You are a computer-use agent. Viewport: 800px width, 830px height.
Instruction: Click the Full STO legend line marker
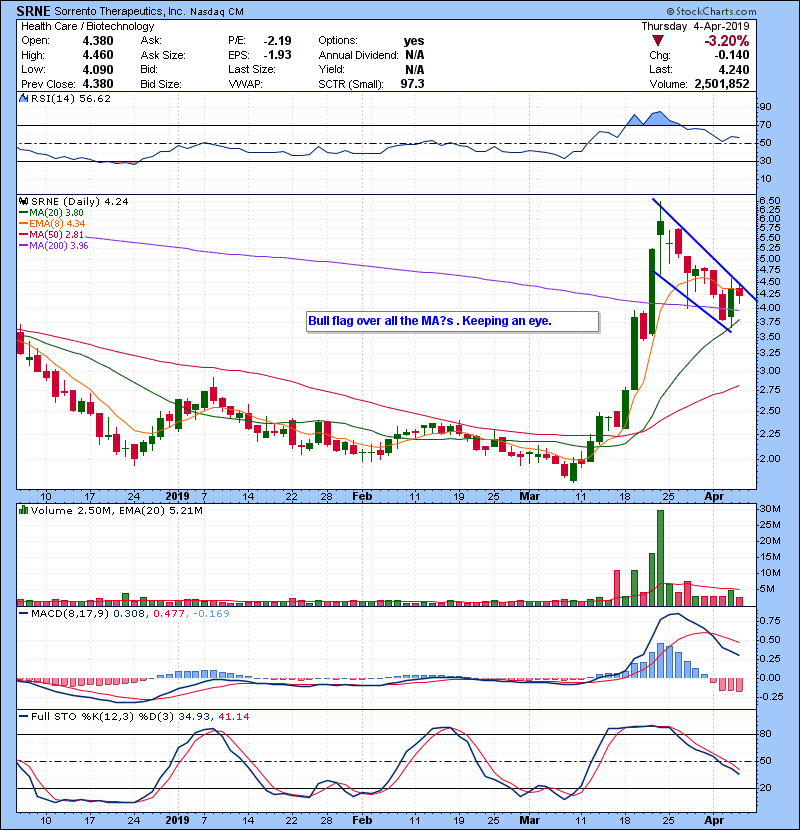[x=23, y=717]
